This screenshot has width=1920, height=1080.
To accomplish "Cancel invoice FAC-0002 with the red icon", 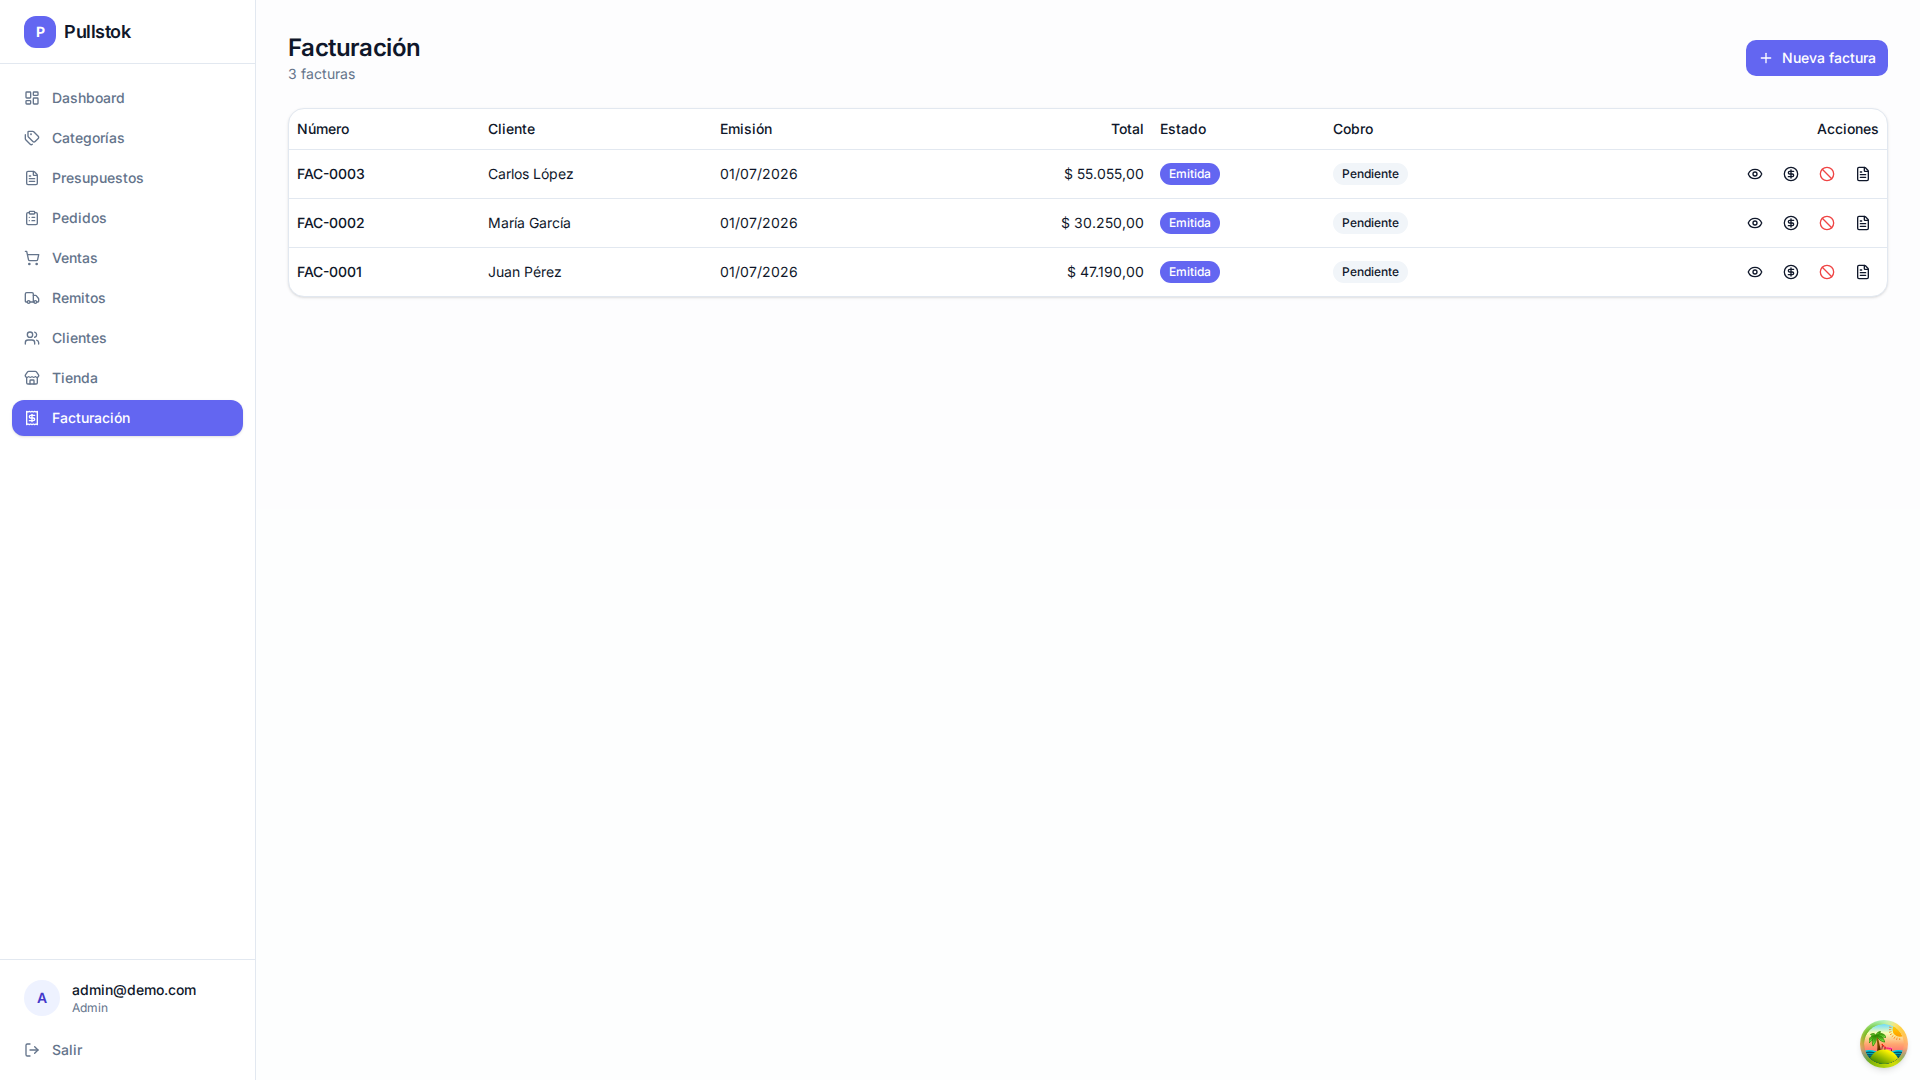I will pyautogui.click(x=1827, y=223).
